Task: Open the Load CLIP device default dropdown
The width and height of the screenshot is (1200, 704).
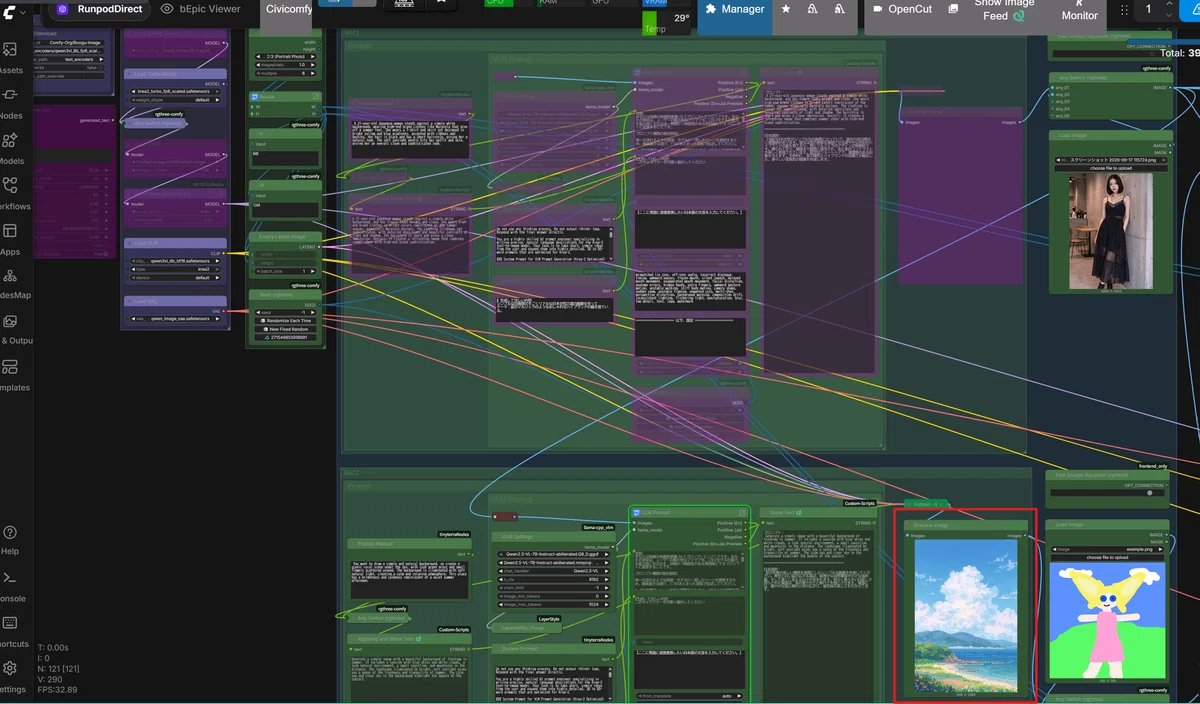Action: point(176,277)
